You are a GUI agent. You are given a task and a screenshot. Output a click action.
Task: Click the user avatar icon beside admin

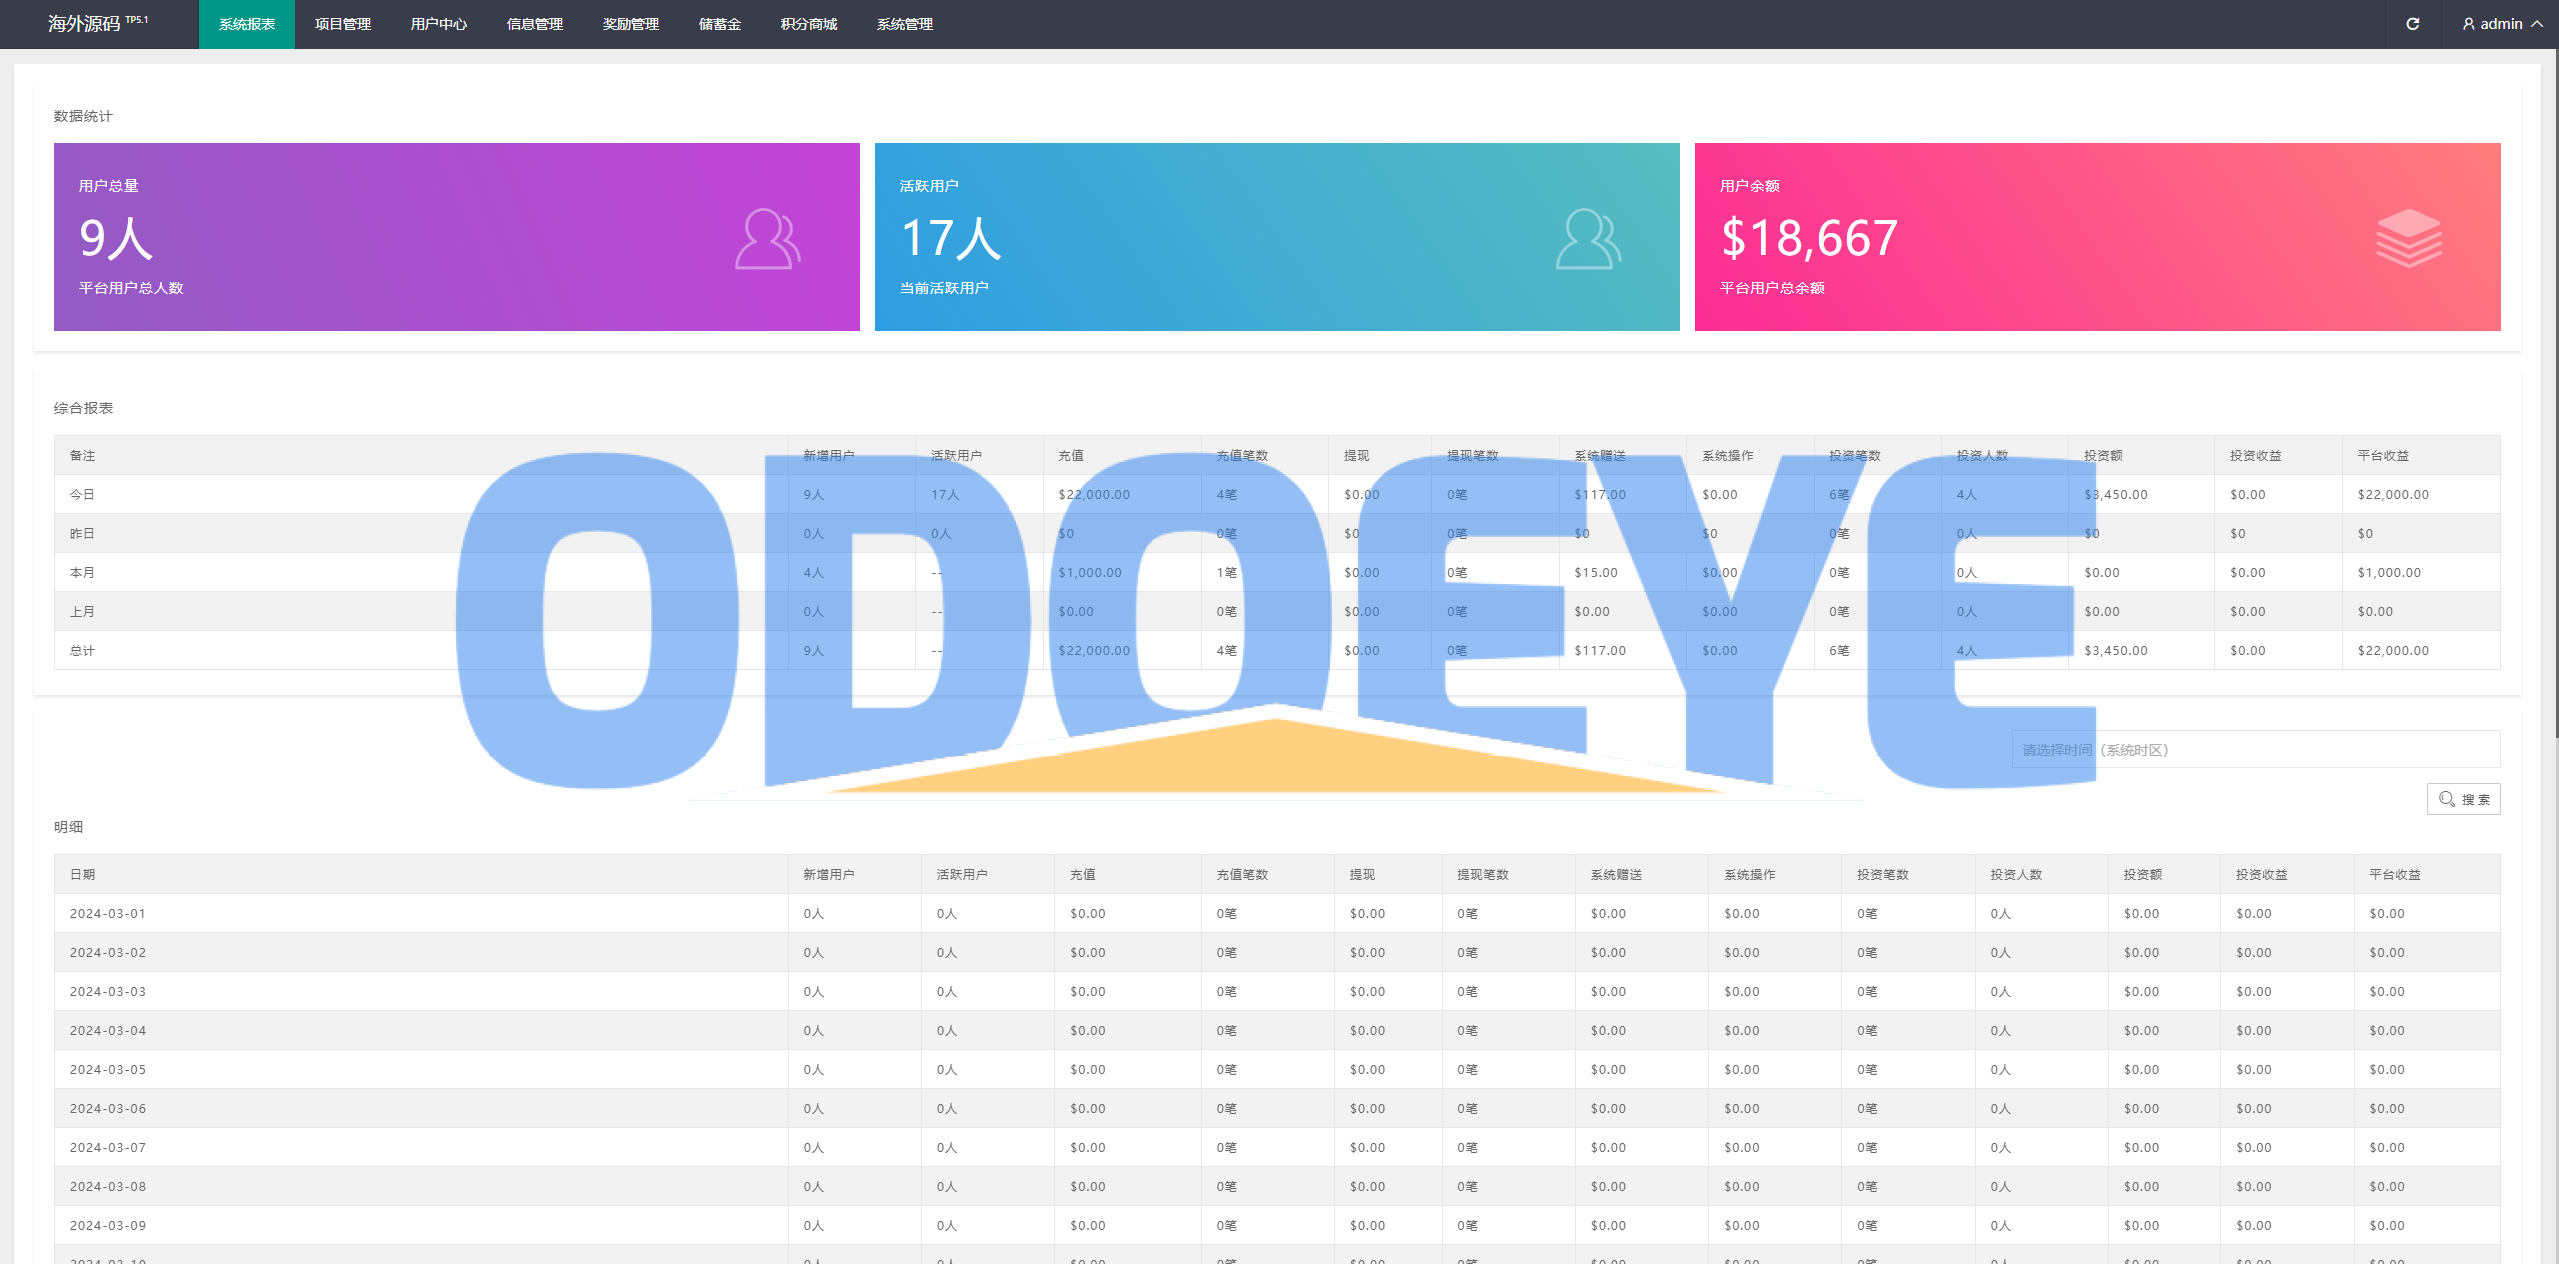pyautogui.click(x=2468, y=24)
